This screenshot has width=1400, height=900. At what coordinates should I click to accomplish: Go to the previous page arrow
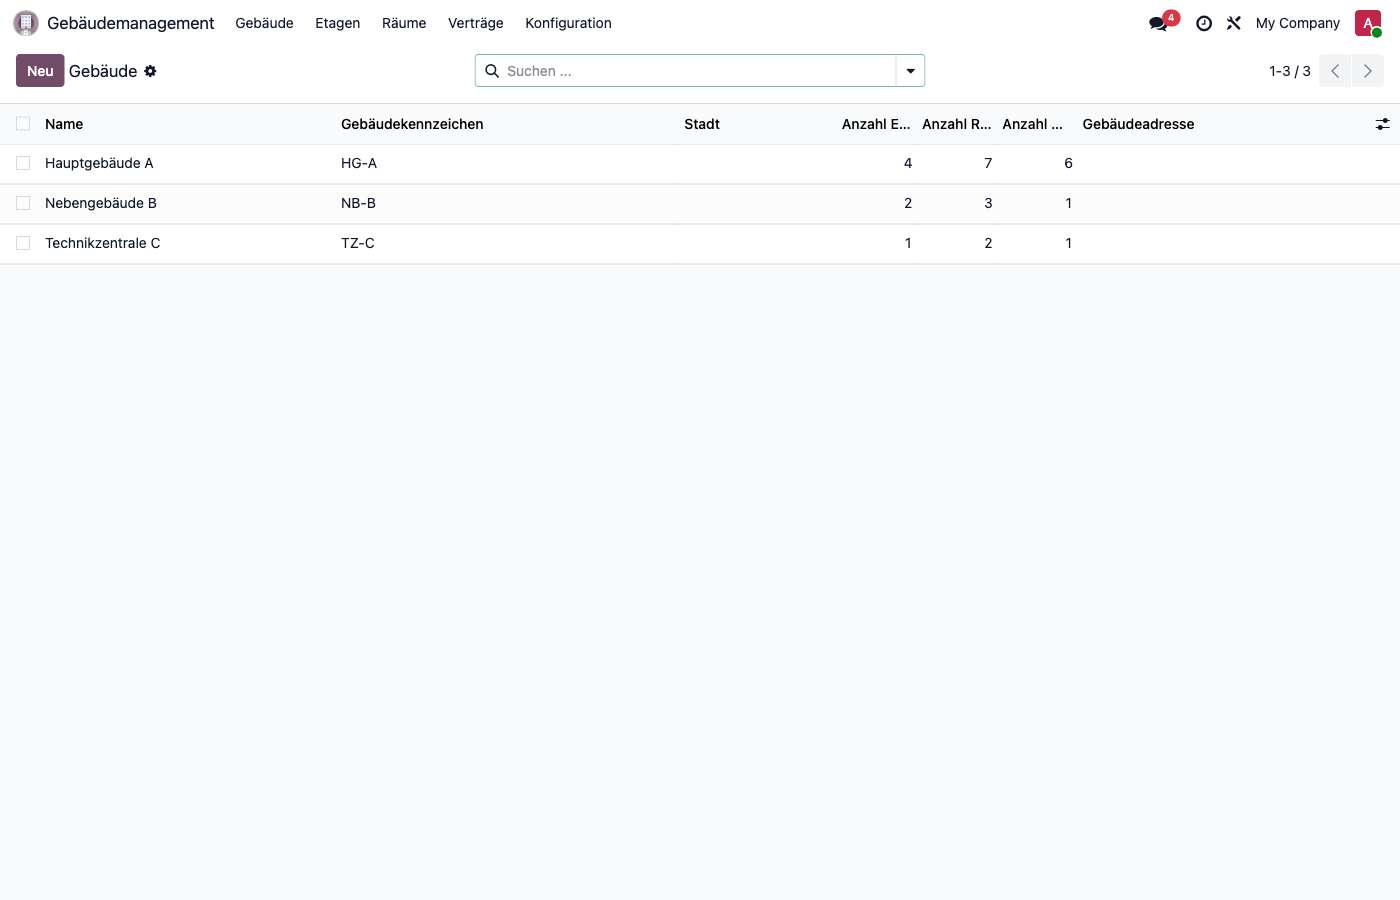[x=1335, y=71]
